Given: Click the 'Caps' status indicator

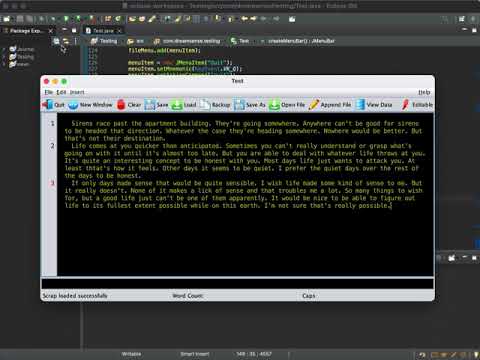Looking at the screenshot, I should point(309,296).
